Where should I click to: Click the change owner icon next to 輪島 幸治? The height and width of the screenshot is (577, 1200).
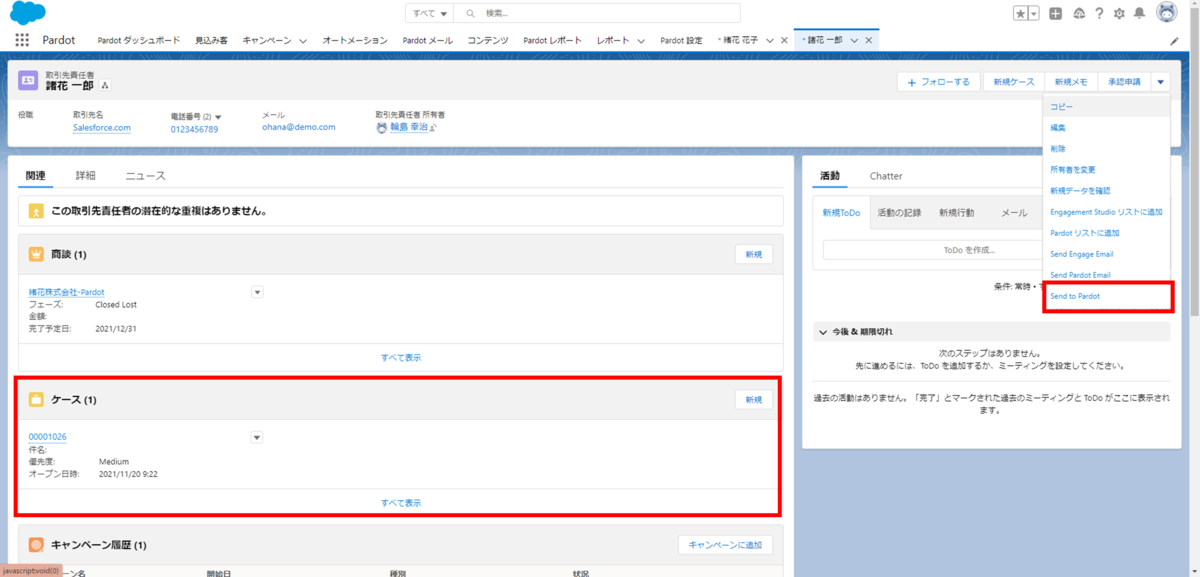click(x=433, y=128)
